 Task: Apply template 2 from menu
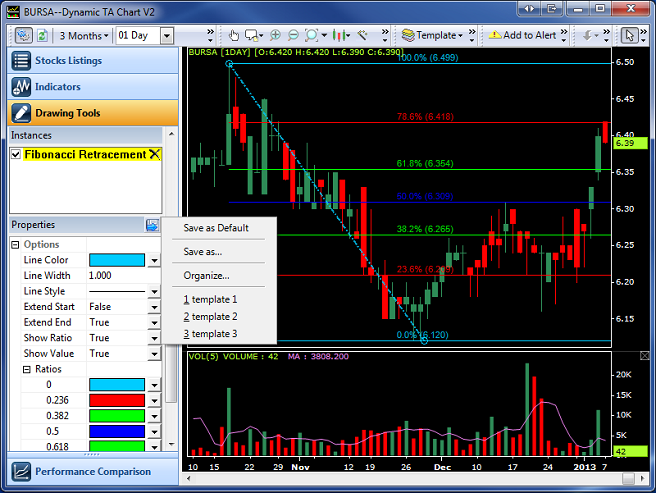point(210,317)
